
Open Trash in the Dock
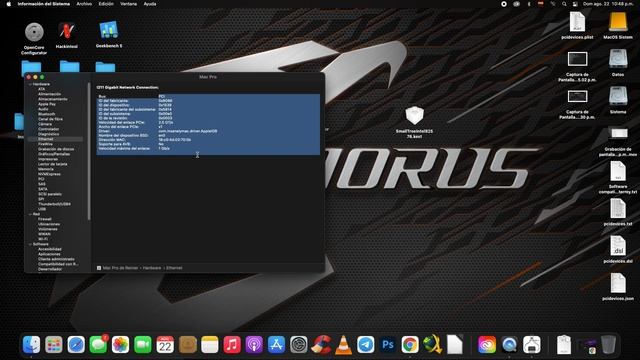click(x=608, y=345)
